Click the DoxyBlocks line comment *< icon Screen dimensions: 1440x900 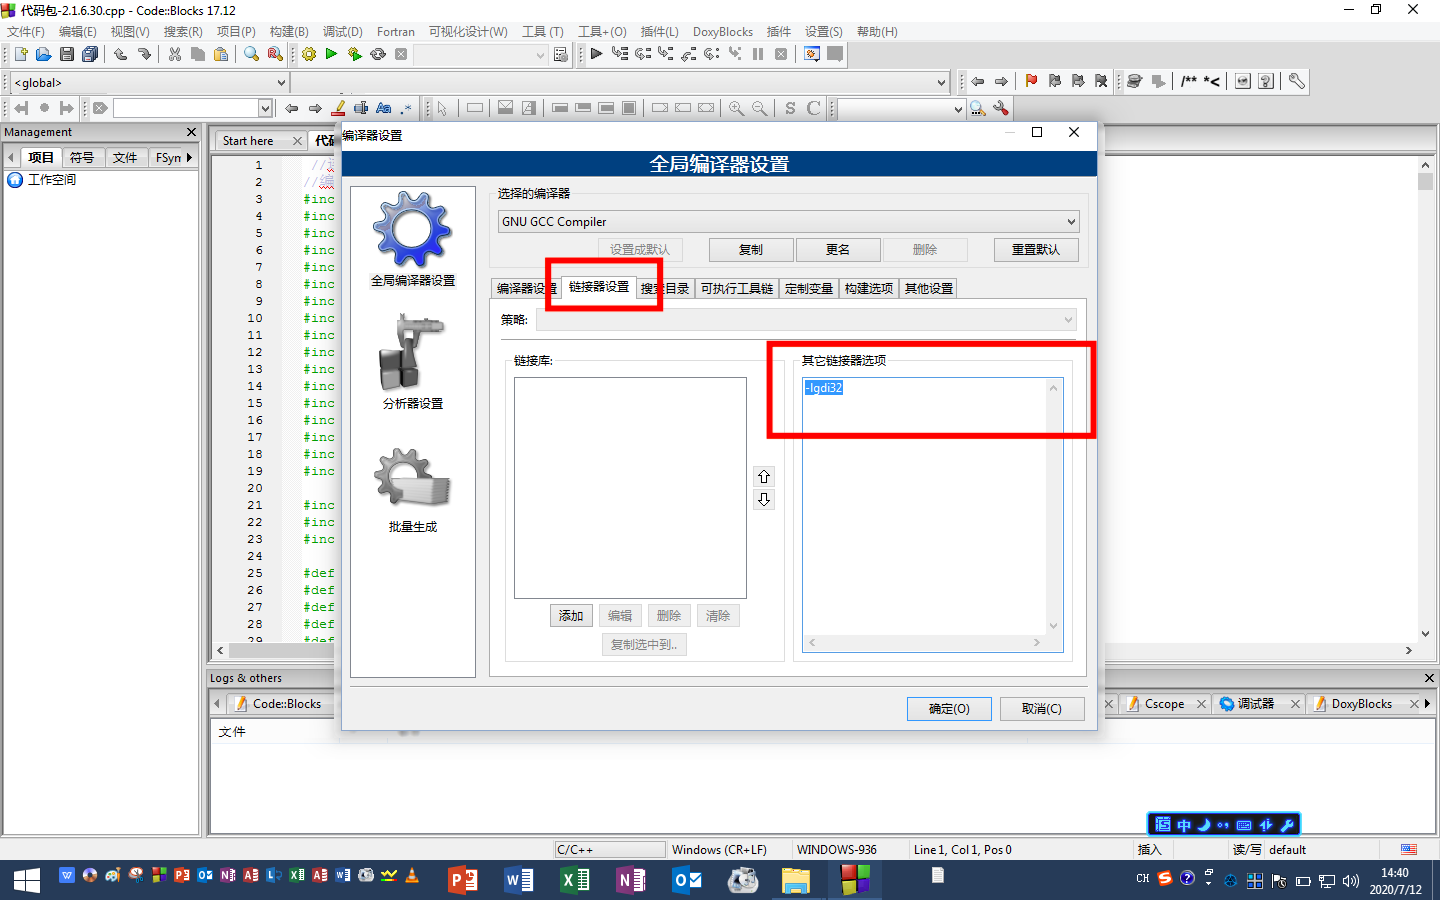1211,81
